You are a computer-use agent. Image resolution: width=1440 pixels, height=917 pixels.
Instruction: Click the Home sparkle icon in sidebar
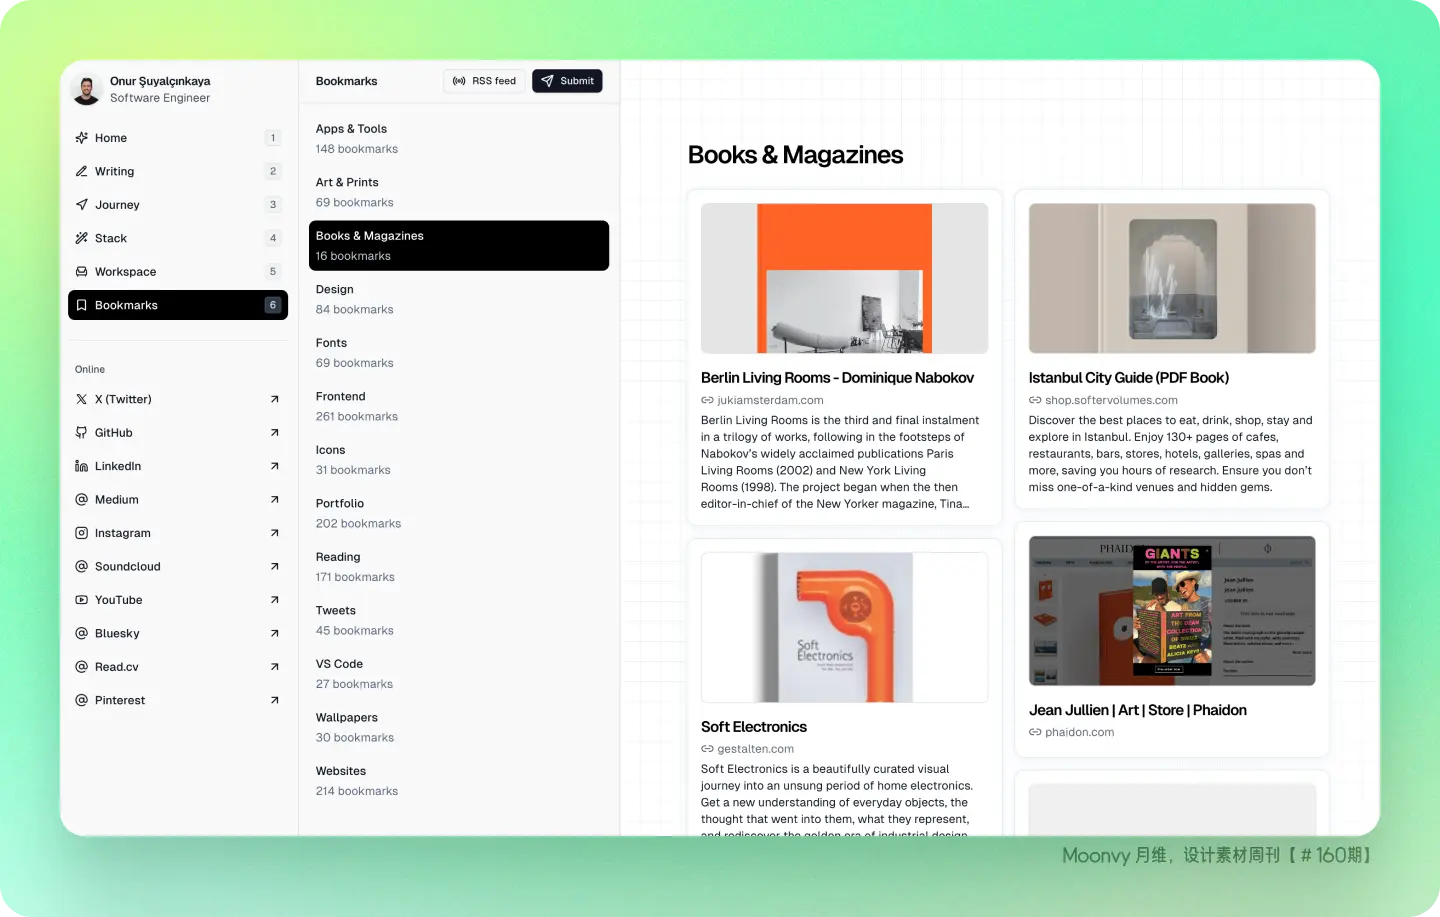tap(82, 138)
